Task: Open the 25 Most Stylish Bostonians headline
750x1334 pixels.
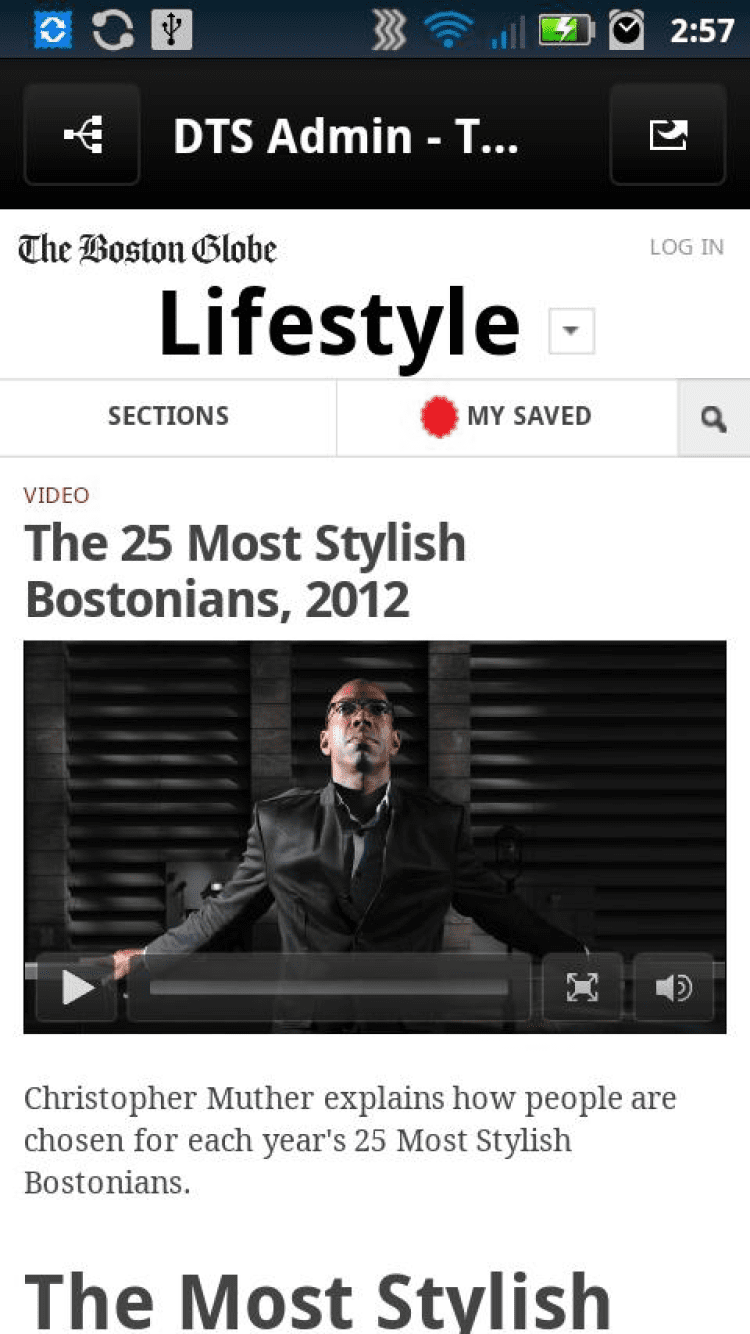Action: click(x=245, y=571)
